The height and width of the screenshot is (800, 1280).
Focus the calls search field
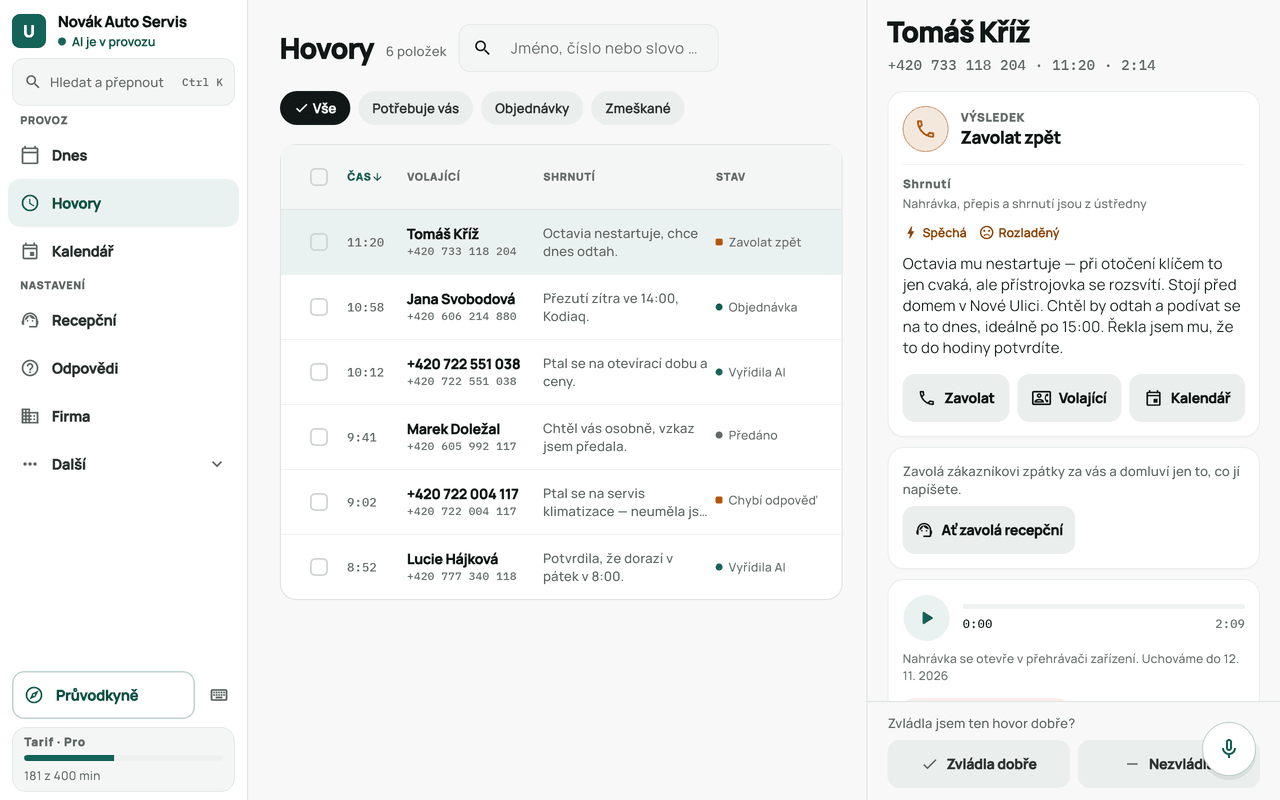pos(588,48)
